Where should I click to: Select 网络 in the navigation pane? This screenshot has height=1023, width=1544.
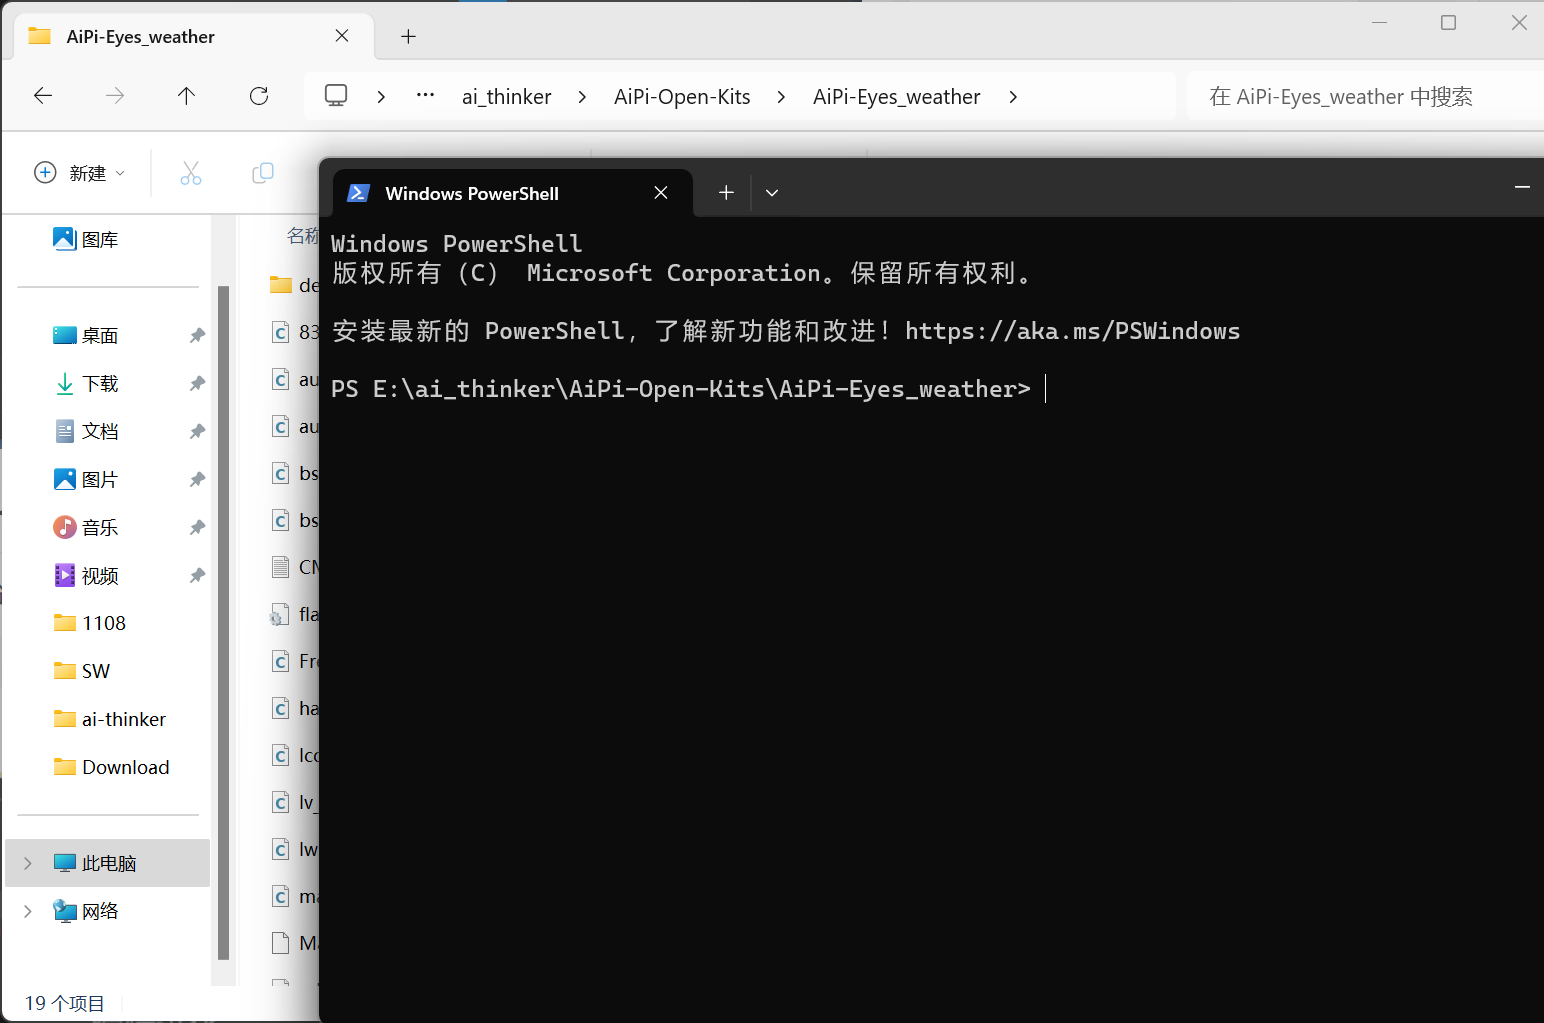tap(87, 911)
